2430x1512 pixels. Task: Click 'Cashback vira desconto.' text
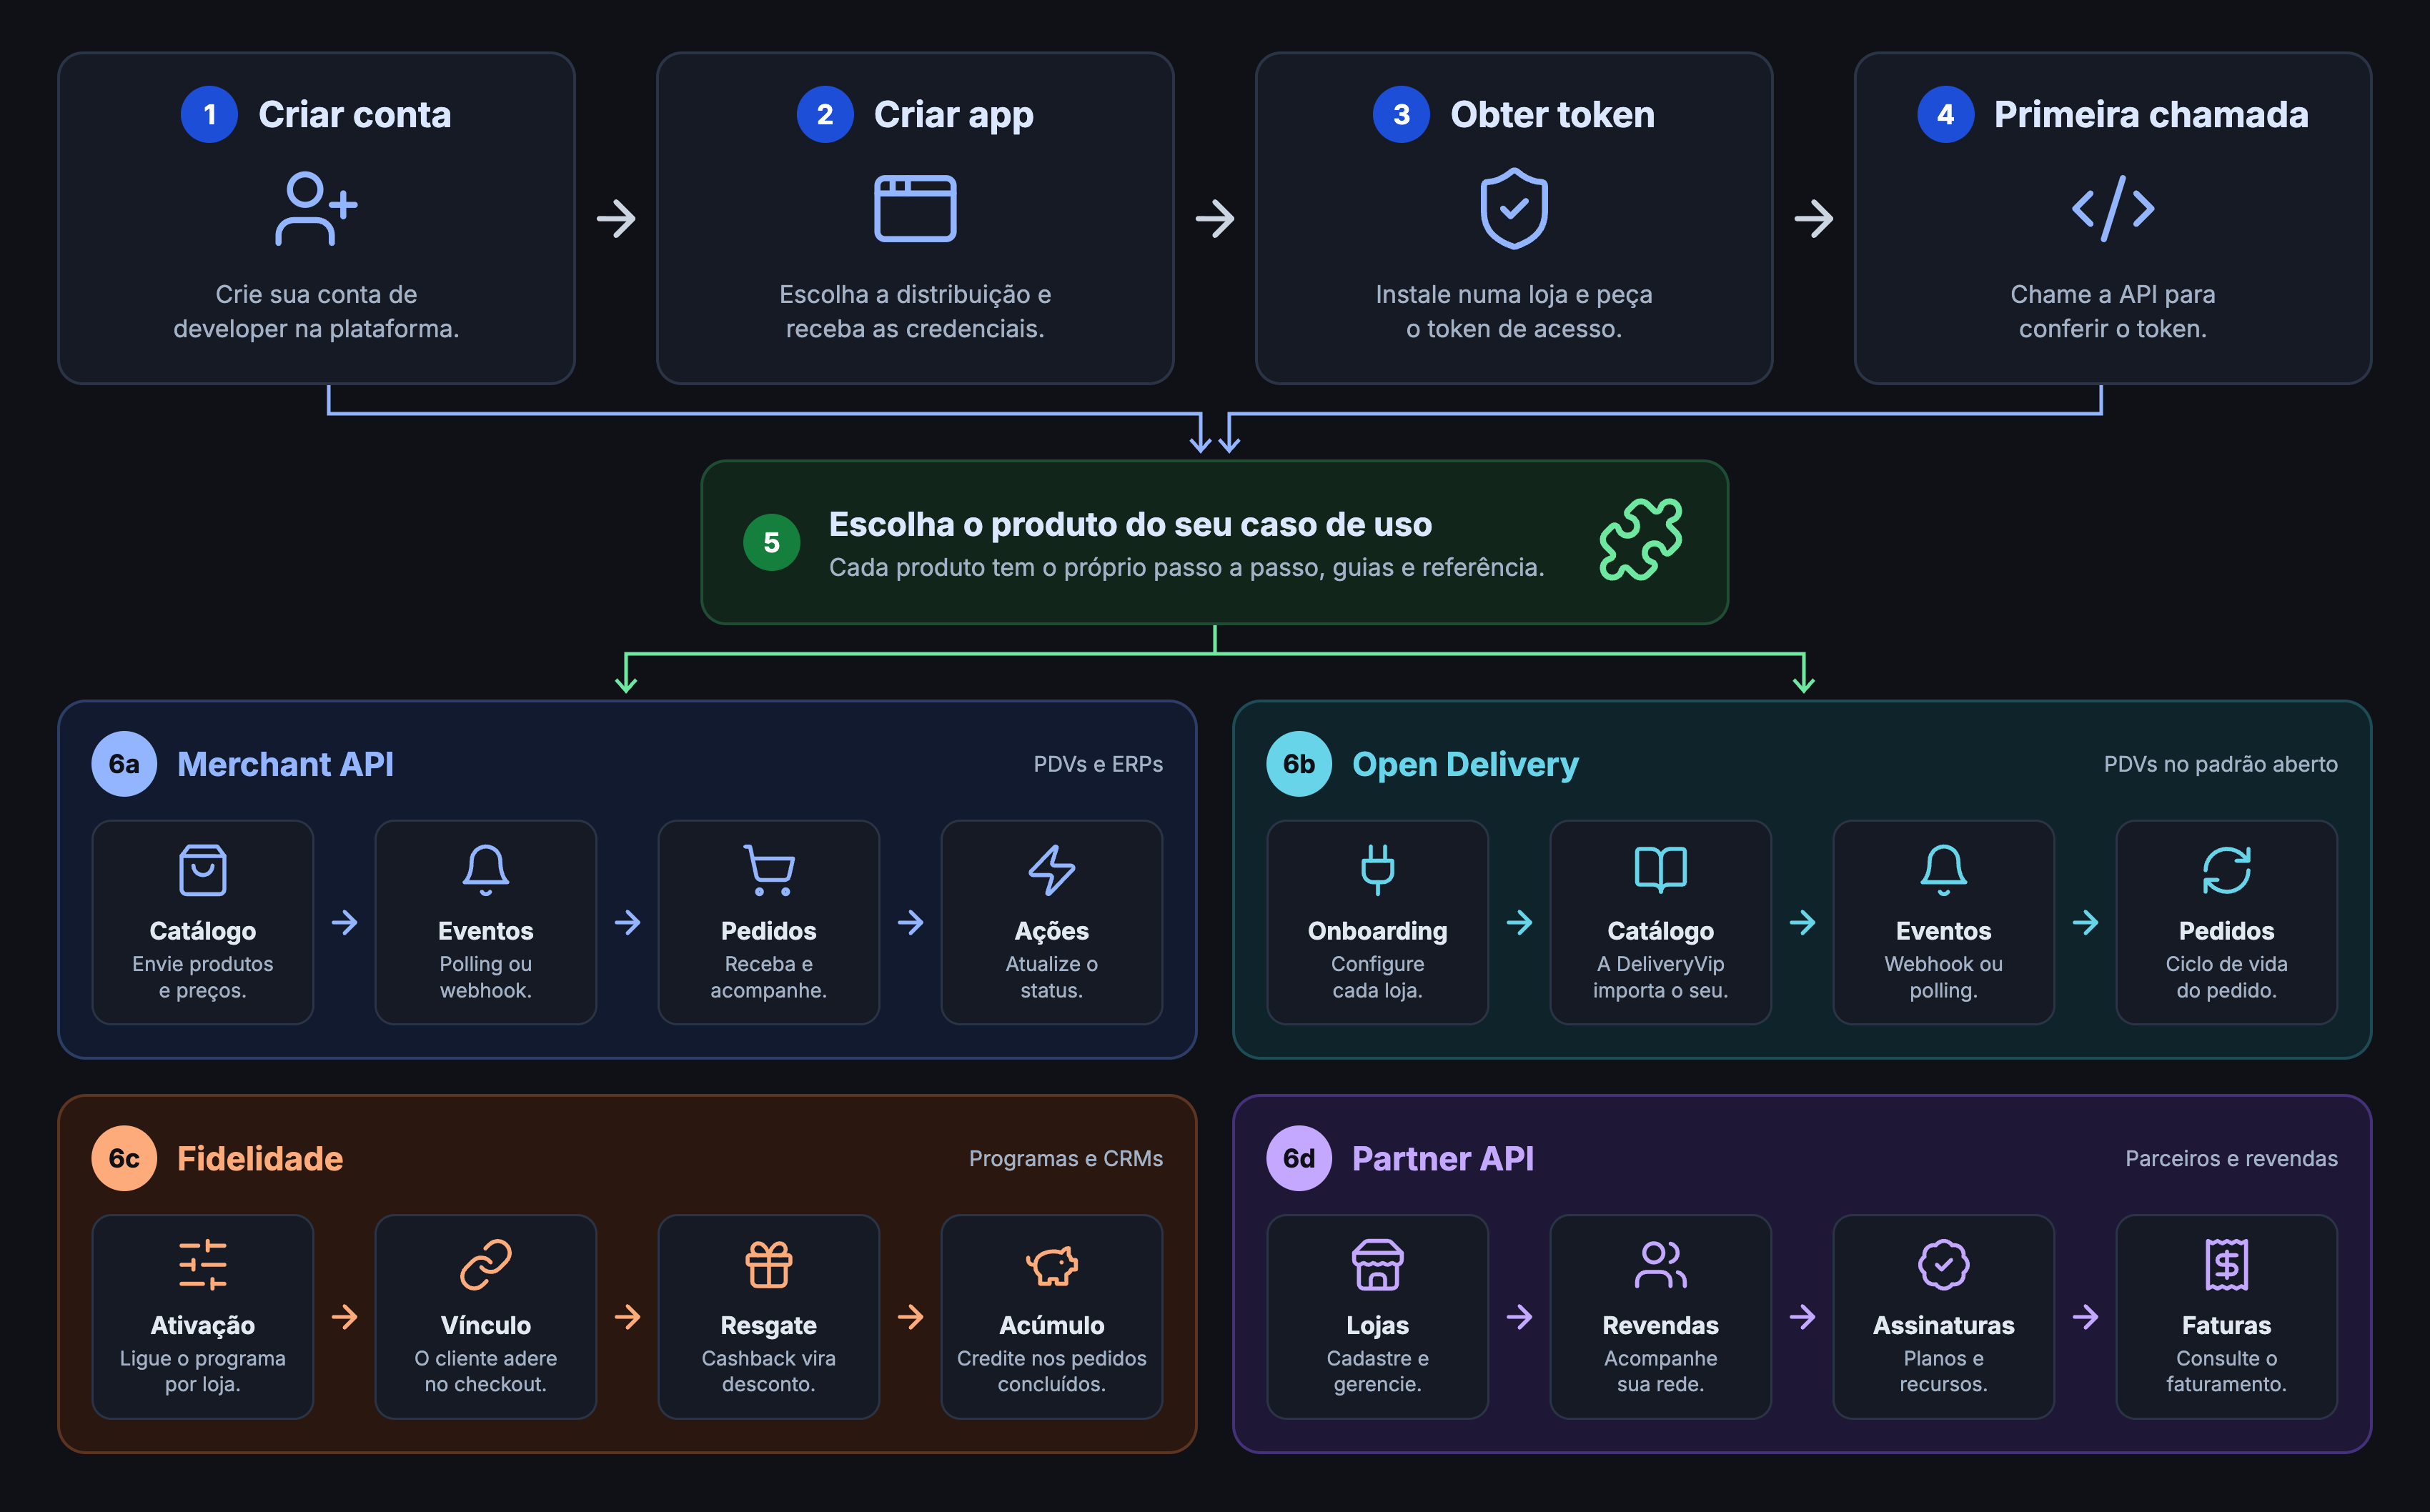(x=769, y=1371)
